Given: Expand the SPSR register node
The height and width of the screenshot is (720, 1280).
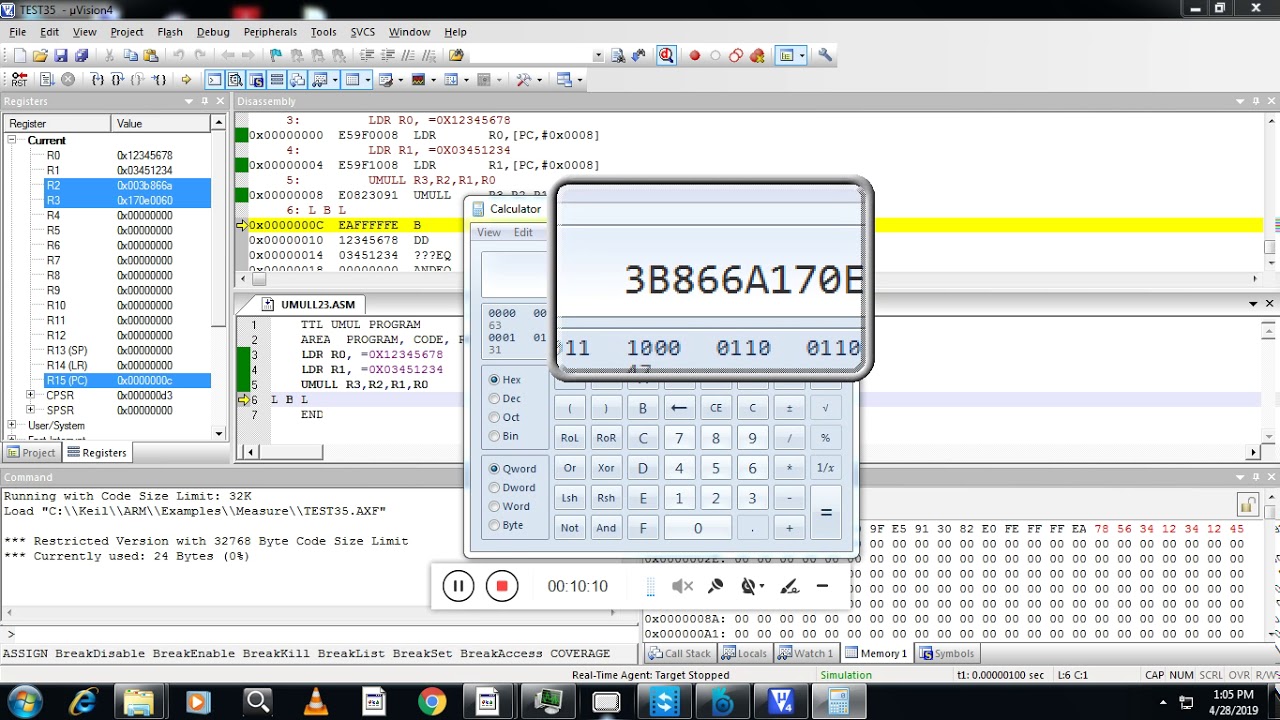Looking at the screenshot, I should coord(31,411).
